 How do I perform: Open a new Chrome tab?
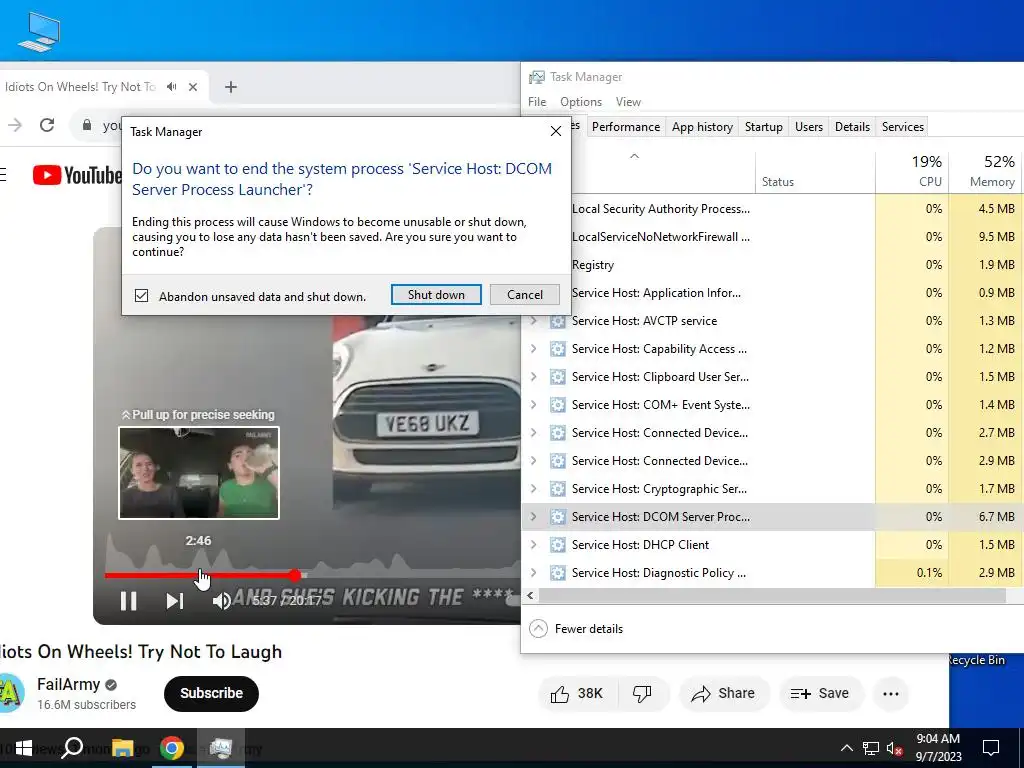pyautogui.click(x=231, y=87)
